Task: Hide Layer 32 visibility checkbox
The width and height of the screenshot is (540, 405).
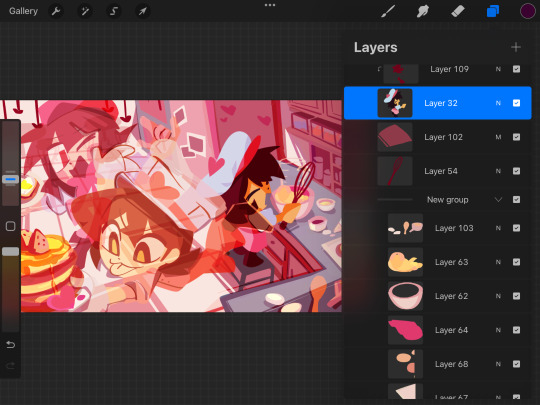Action: point(516,103)
